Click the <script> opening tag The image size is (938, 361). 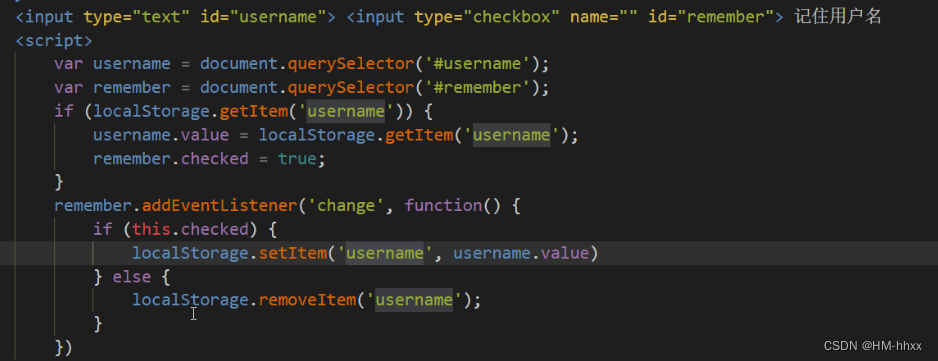(54, 41)
